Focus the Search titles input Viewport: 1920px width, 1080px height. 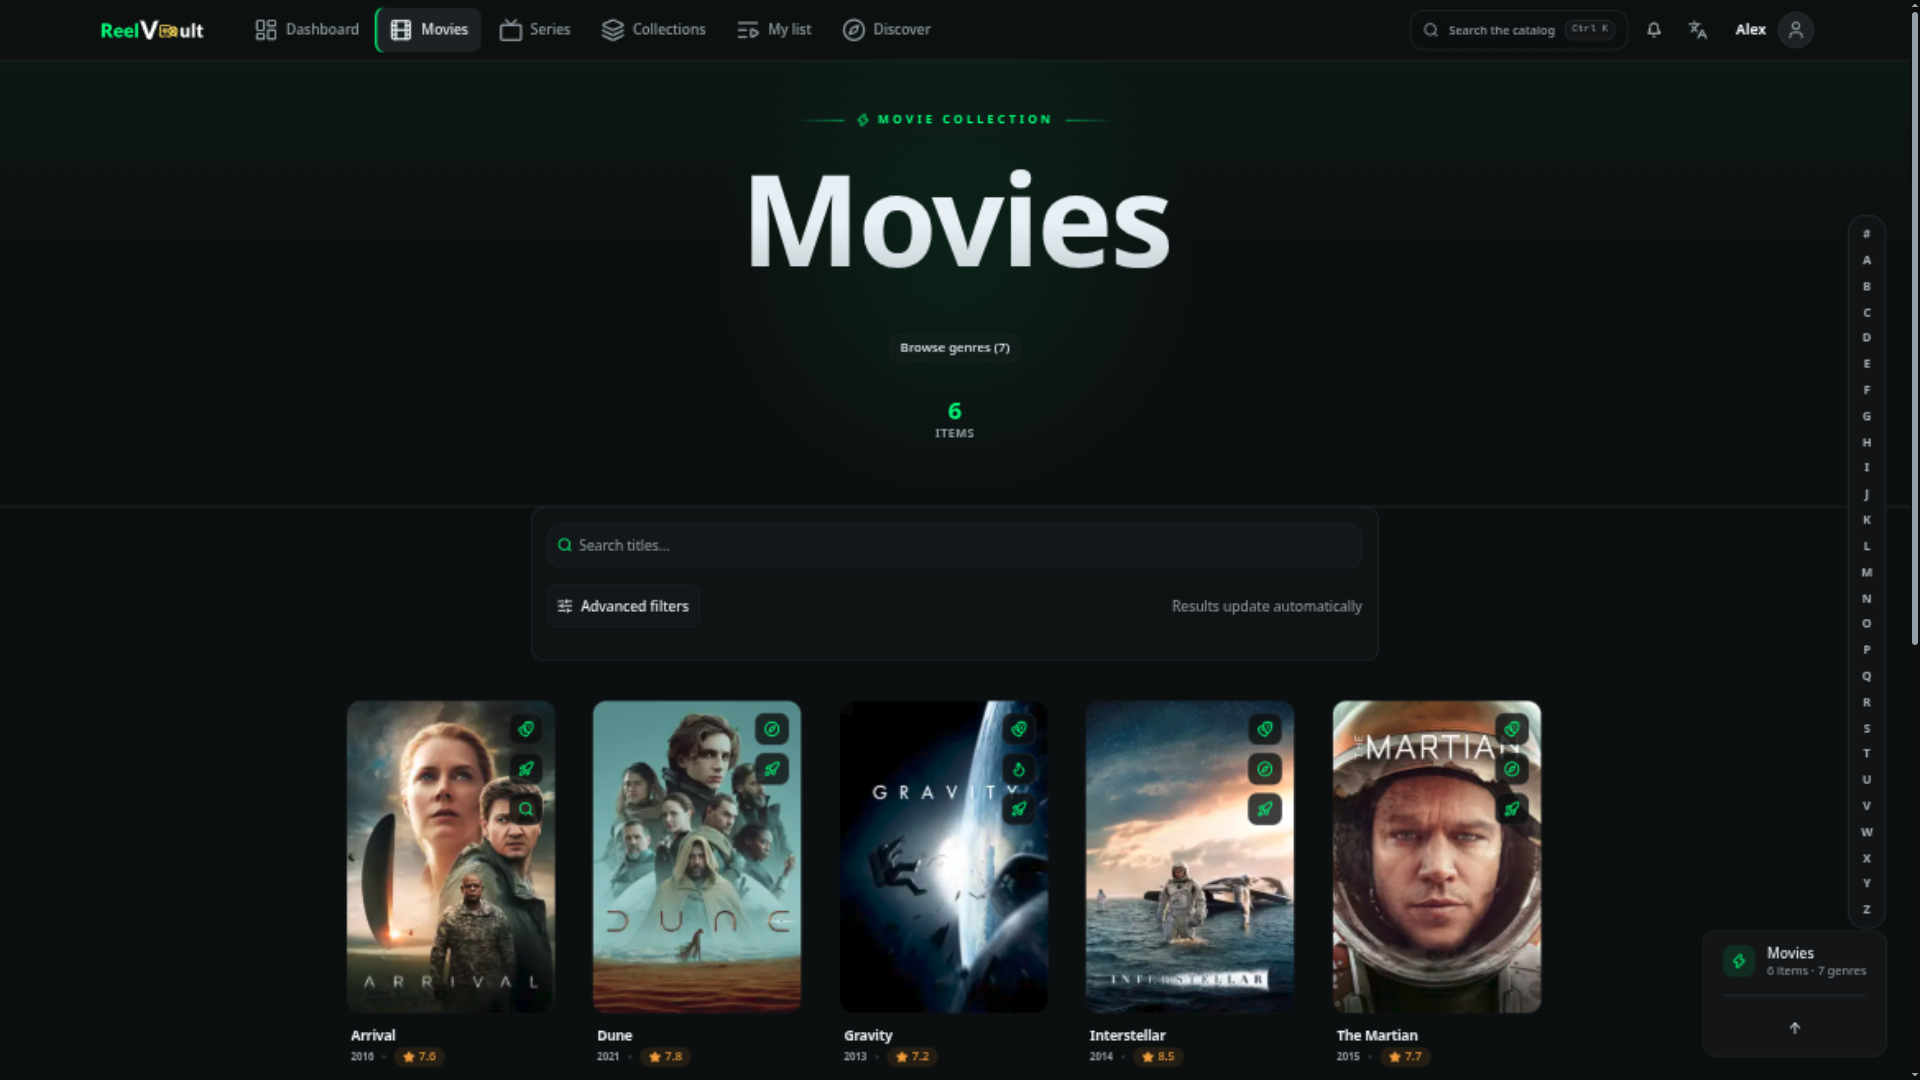pyautogui.click(x=955, y=545)
